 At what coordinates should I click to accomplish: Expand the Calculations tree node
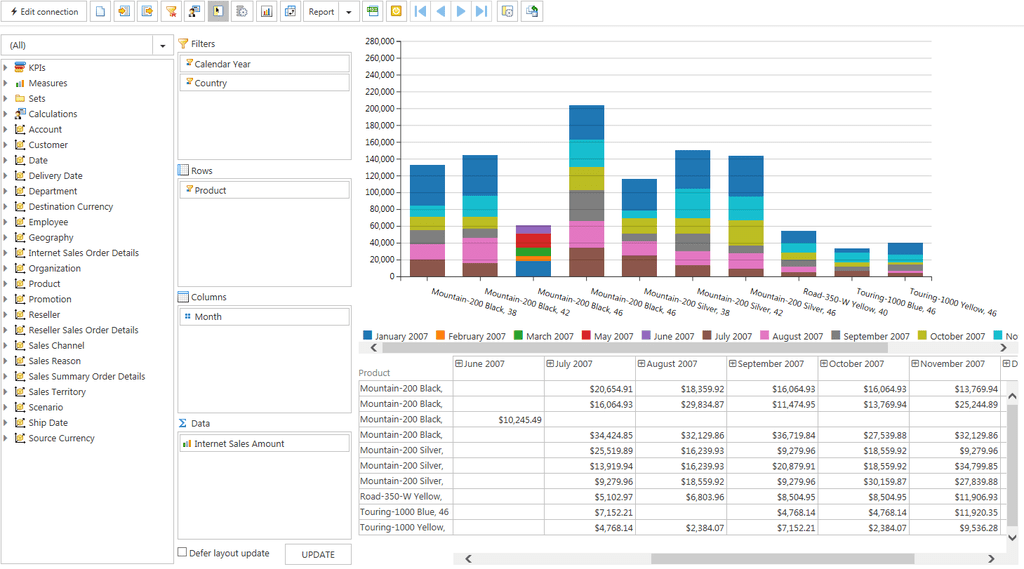point(5,114)
